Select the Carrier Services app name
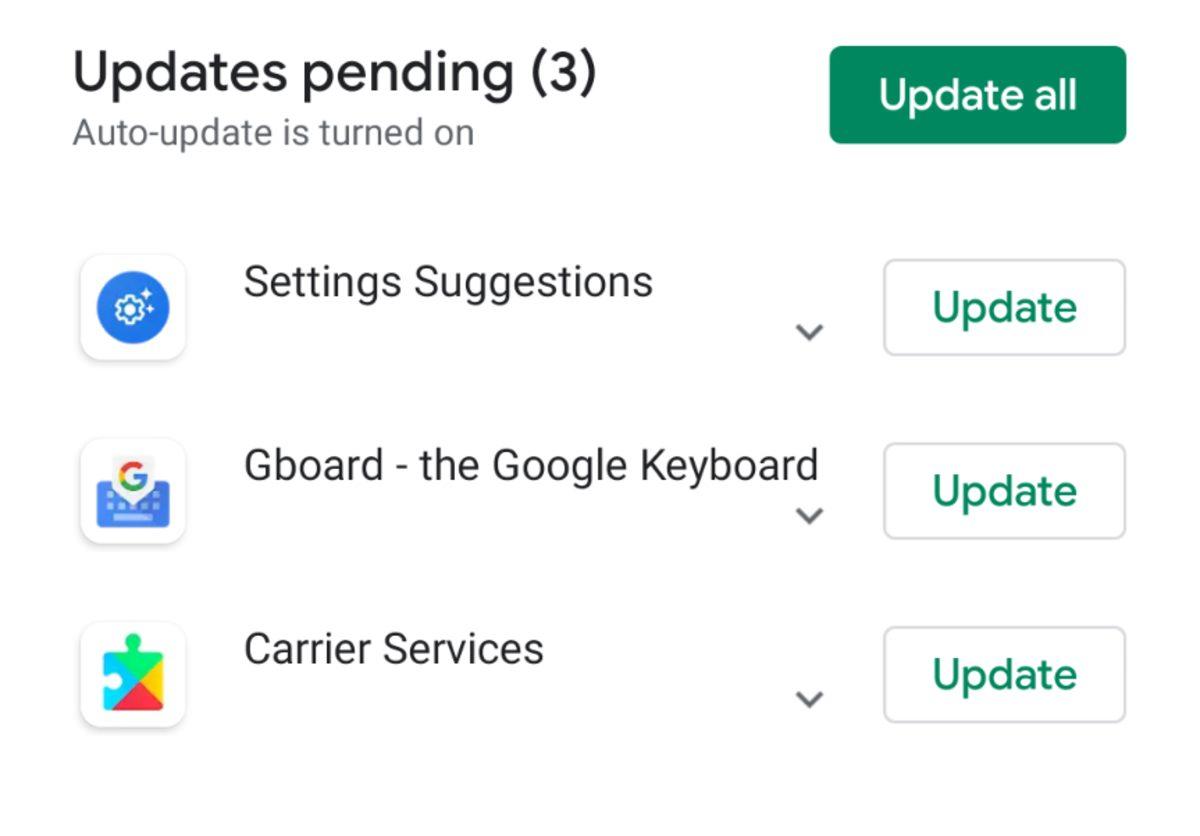 394,649
